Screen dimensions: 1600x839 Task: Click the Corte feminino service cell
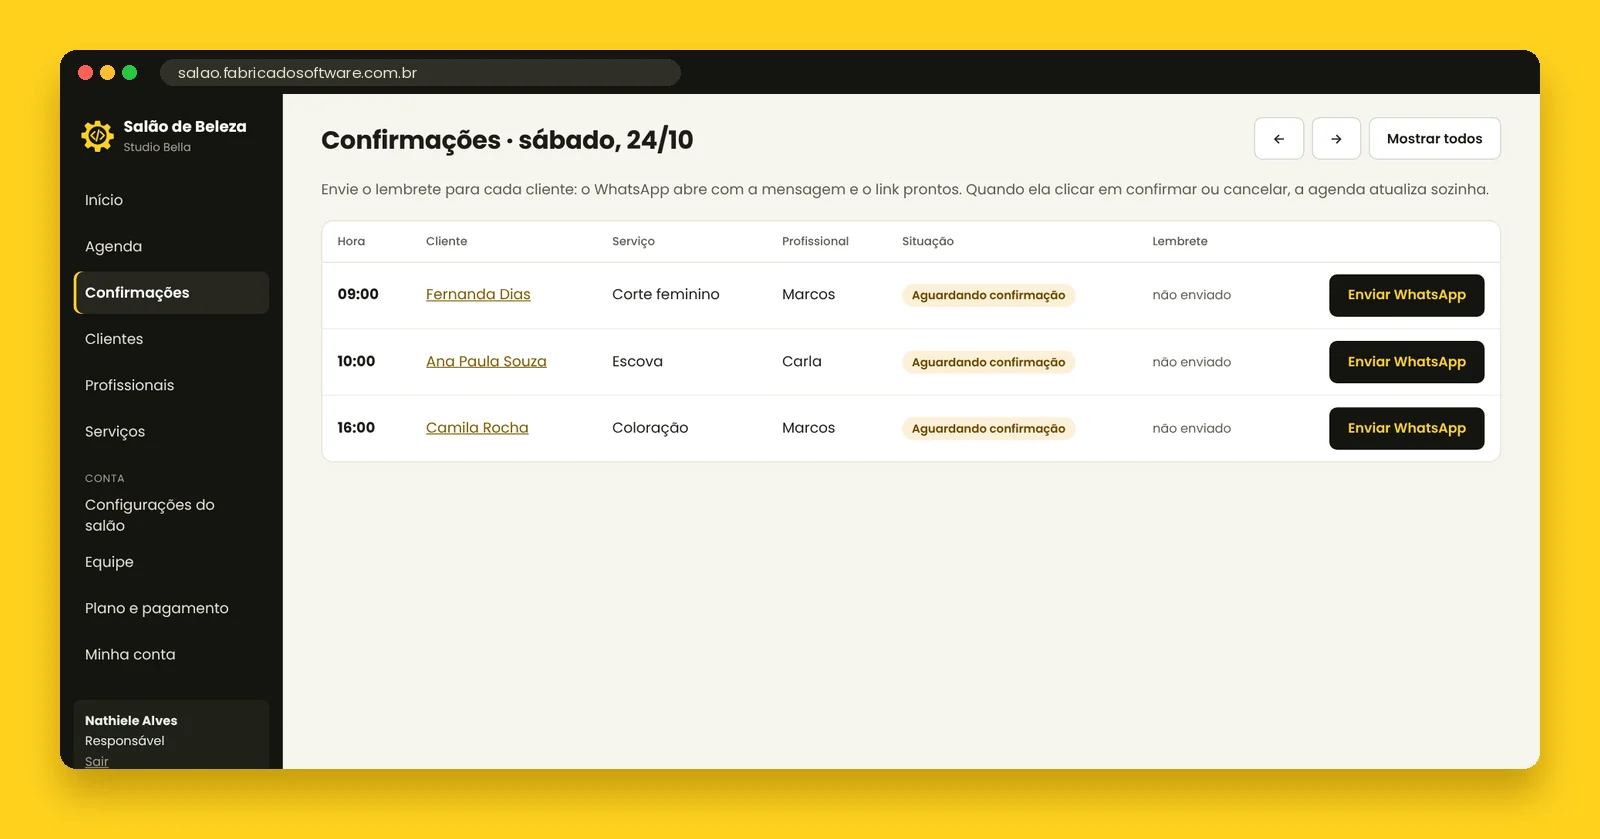(666, 294)
